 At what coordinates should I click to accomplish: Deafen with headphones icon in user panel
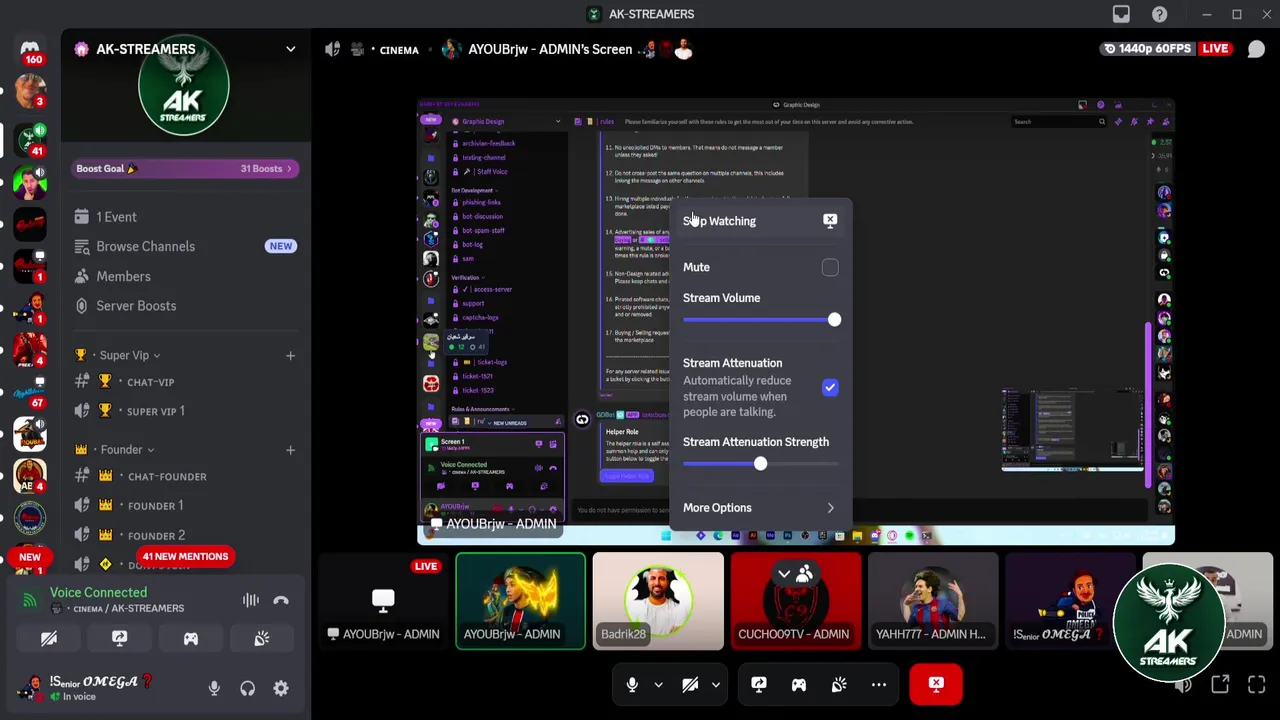click(x=247, y=688)
